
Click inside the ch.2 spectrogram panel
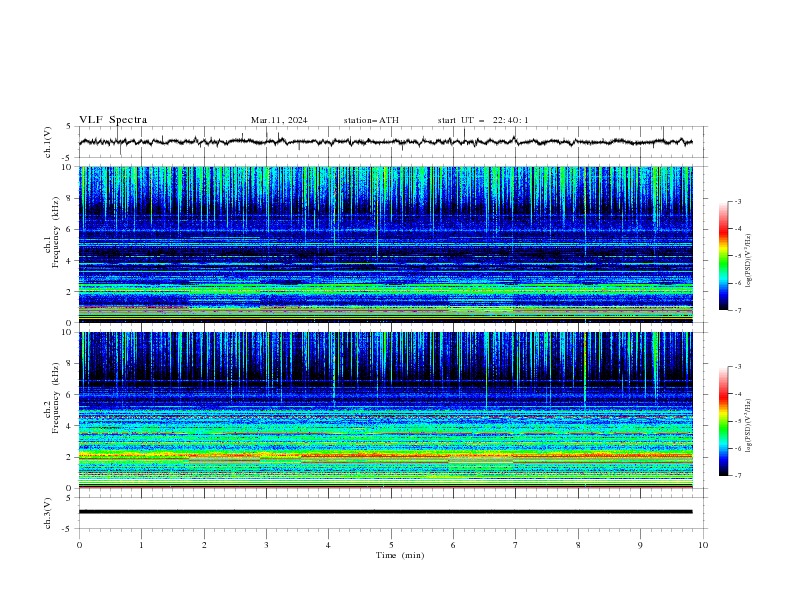pyautogui.click(x=385, y=410)
